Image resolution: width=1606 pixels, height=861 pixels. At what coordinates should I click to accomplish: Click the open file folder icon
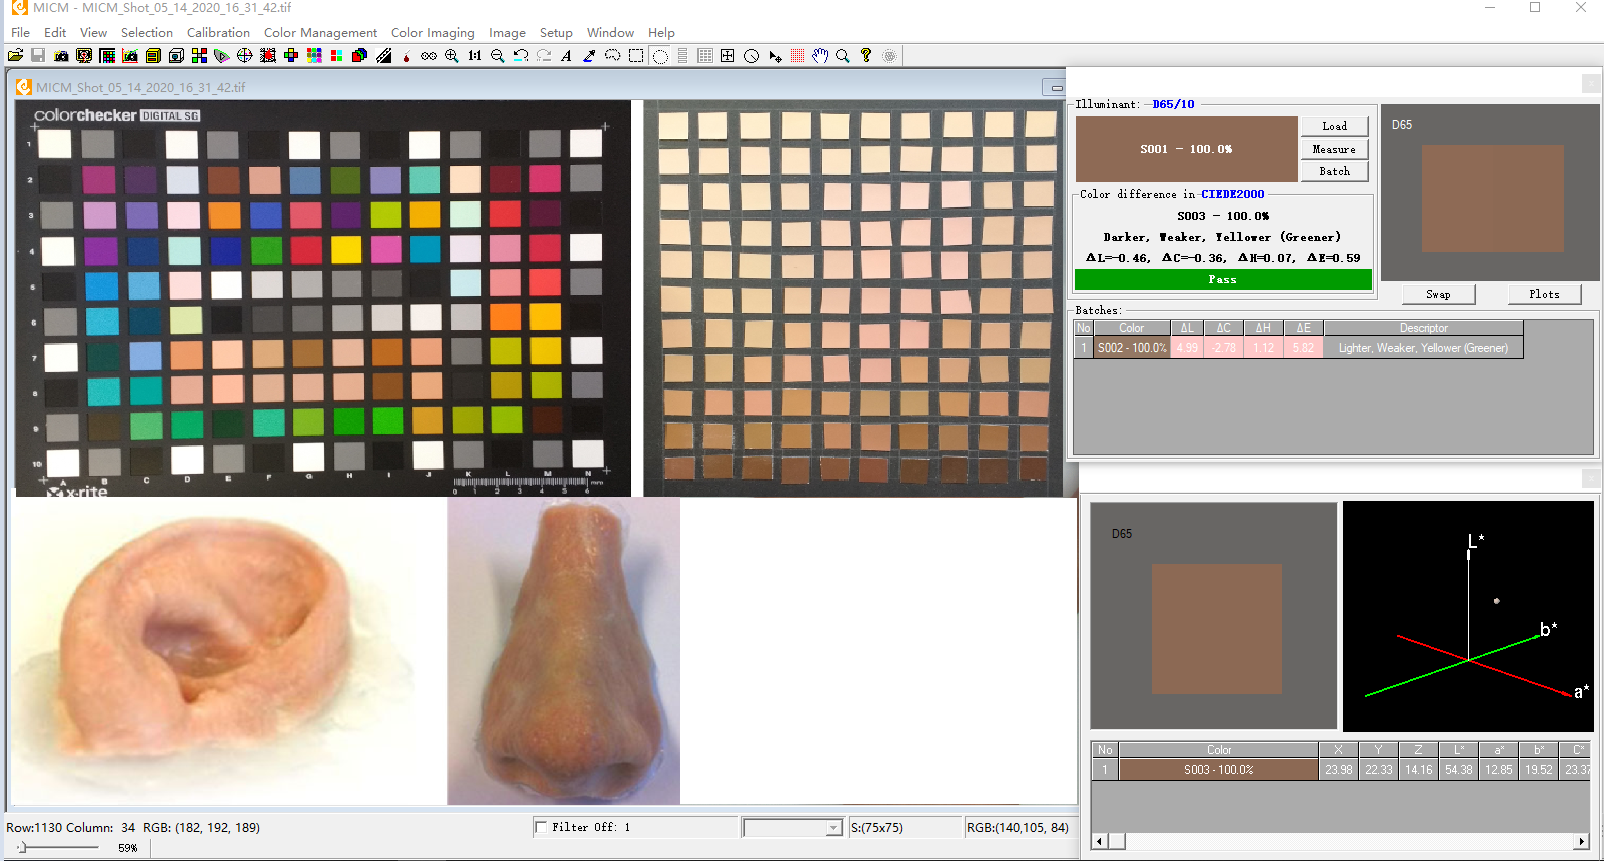click(15, 56)
